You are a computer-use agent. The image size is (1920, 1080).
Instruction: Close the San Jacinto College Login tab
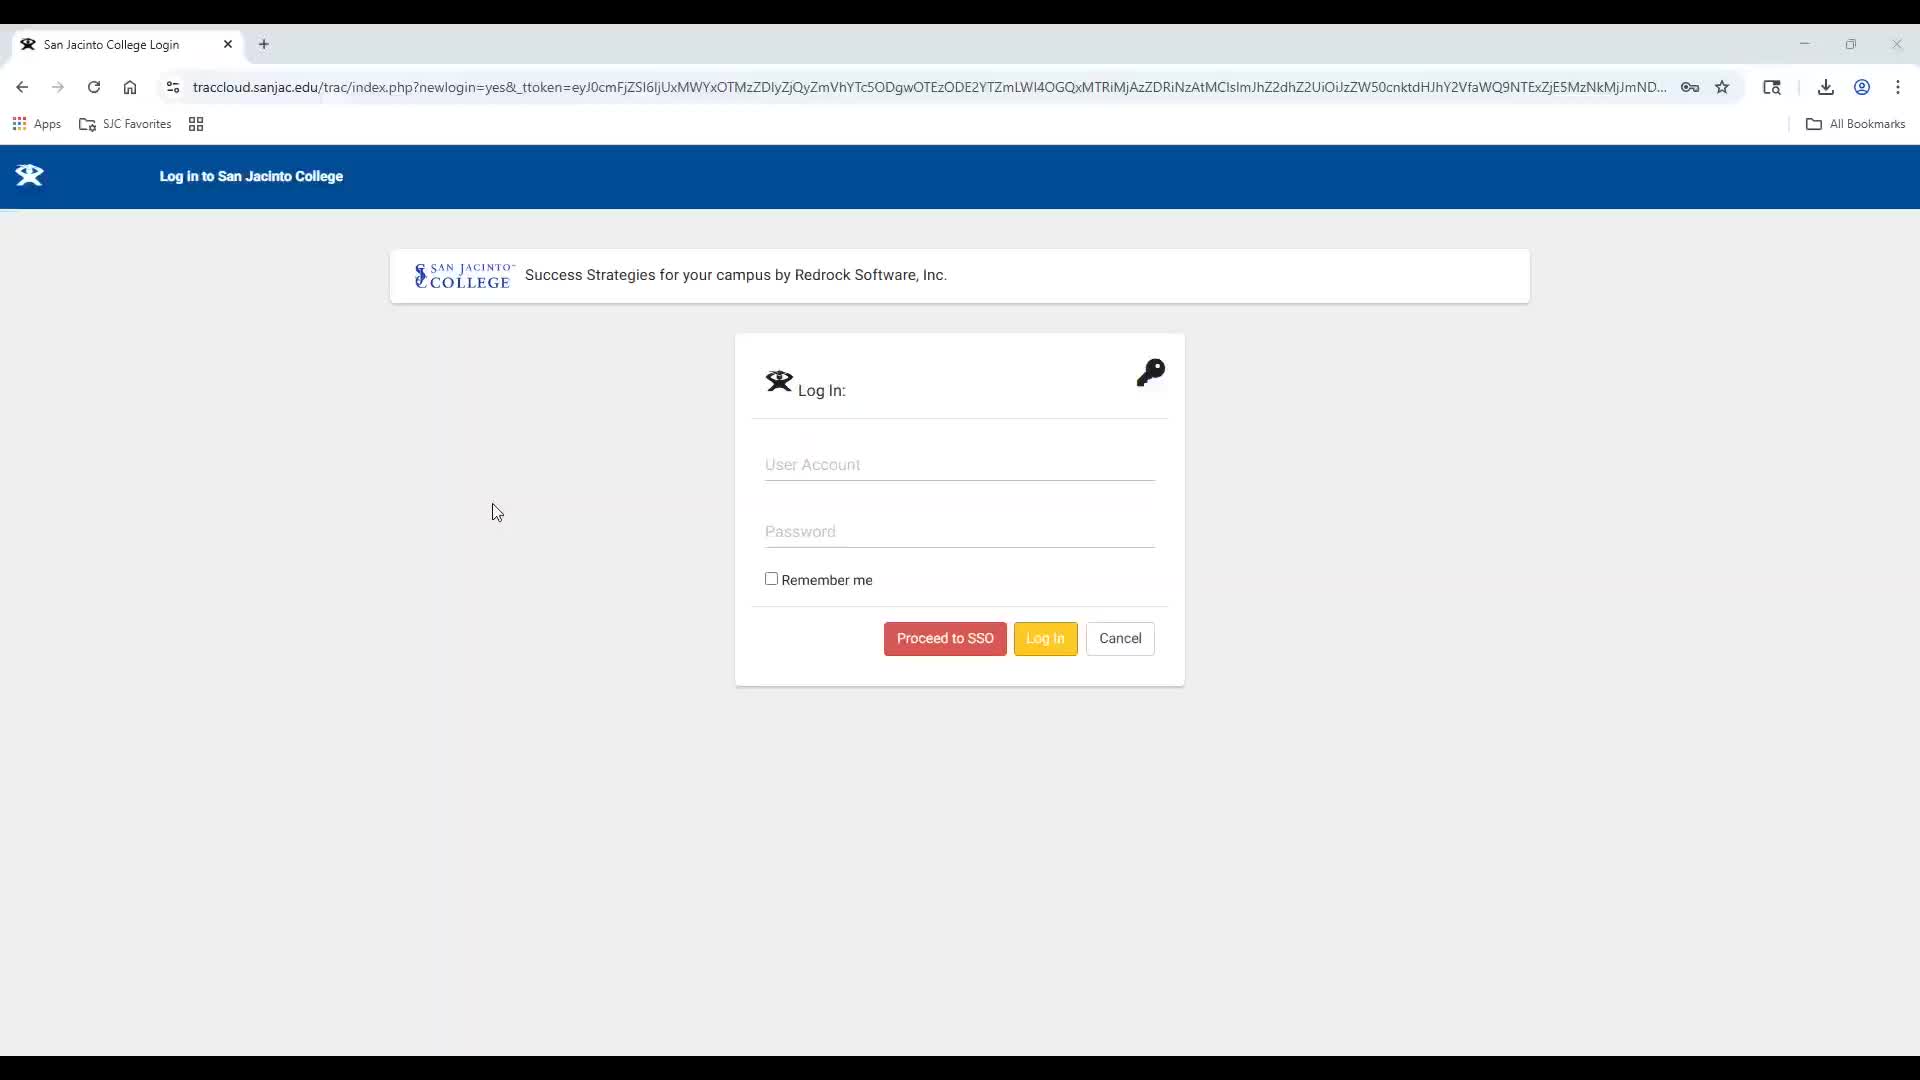pos(228,44)
